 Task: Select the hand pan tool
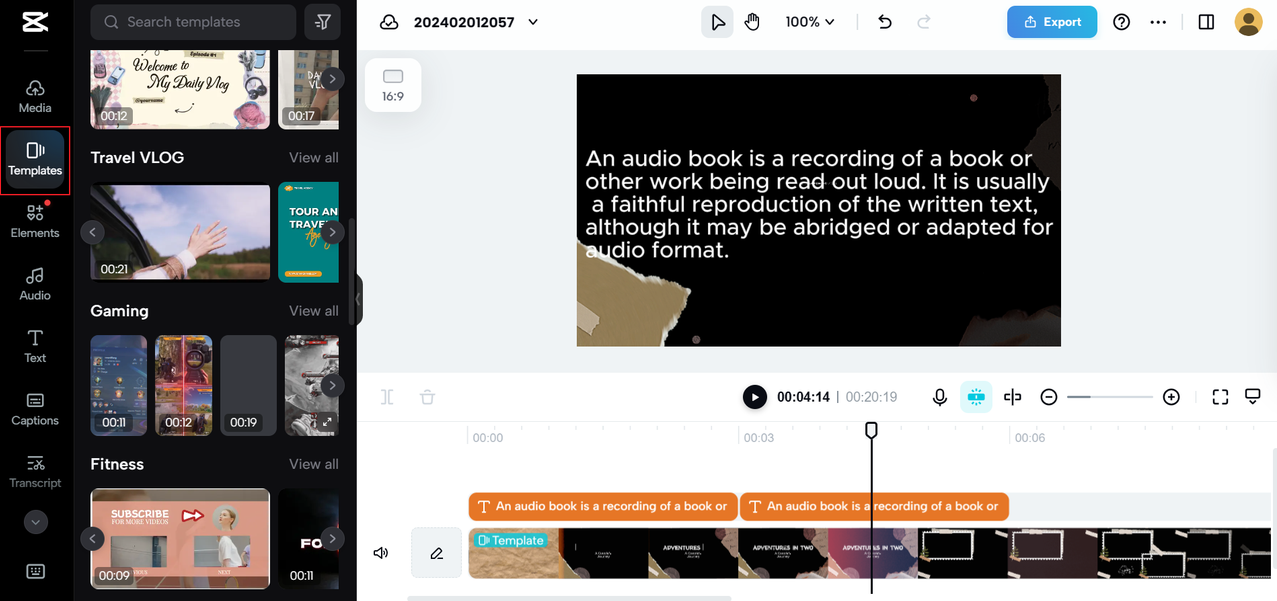[752, 22]
